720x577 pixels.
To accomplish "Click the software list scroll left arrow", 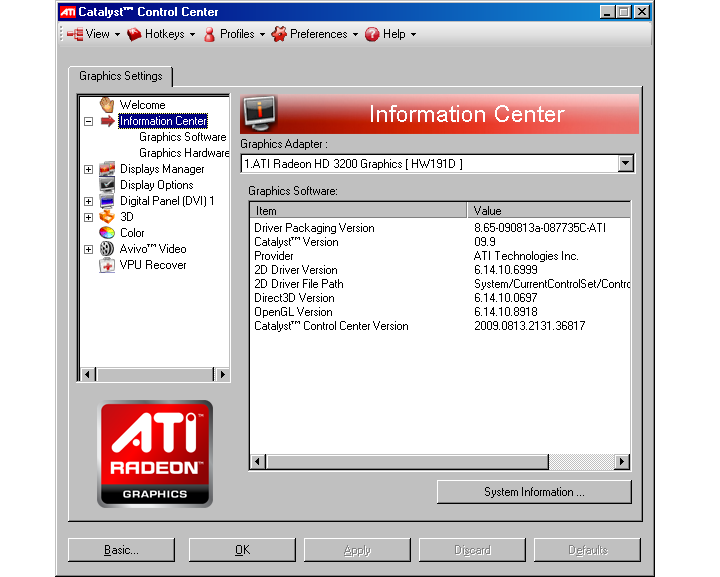I will click(258, 461).
